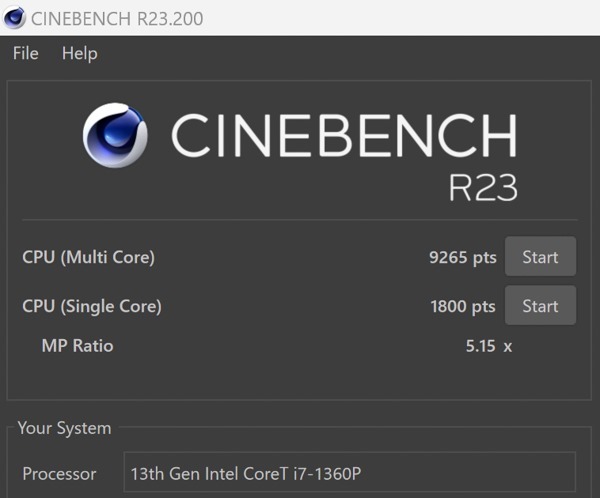
Task: Click the separator line below the logo
Action: point(300,220)
